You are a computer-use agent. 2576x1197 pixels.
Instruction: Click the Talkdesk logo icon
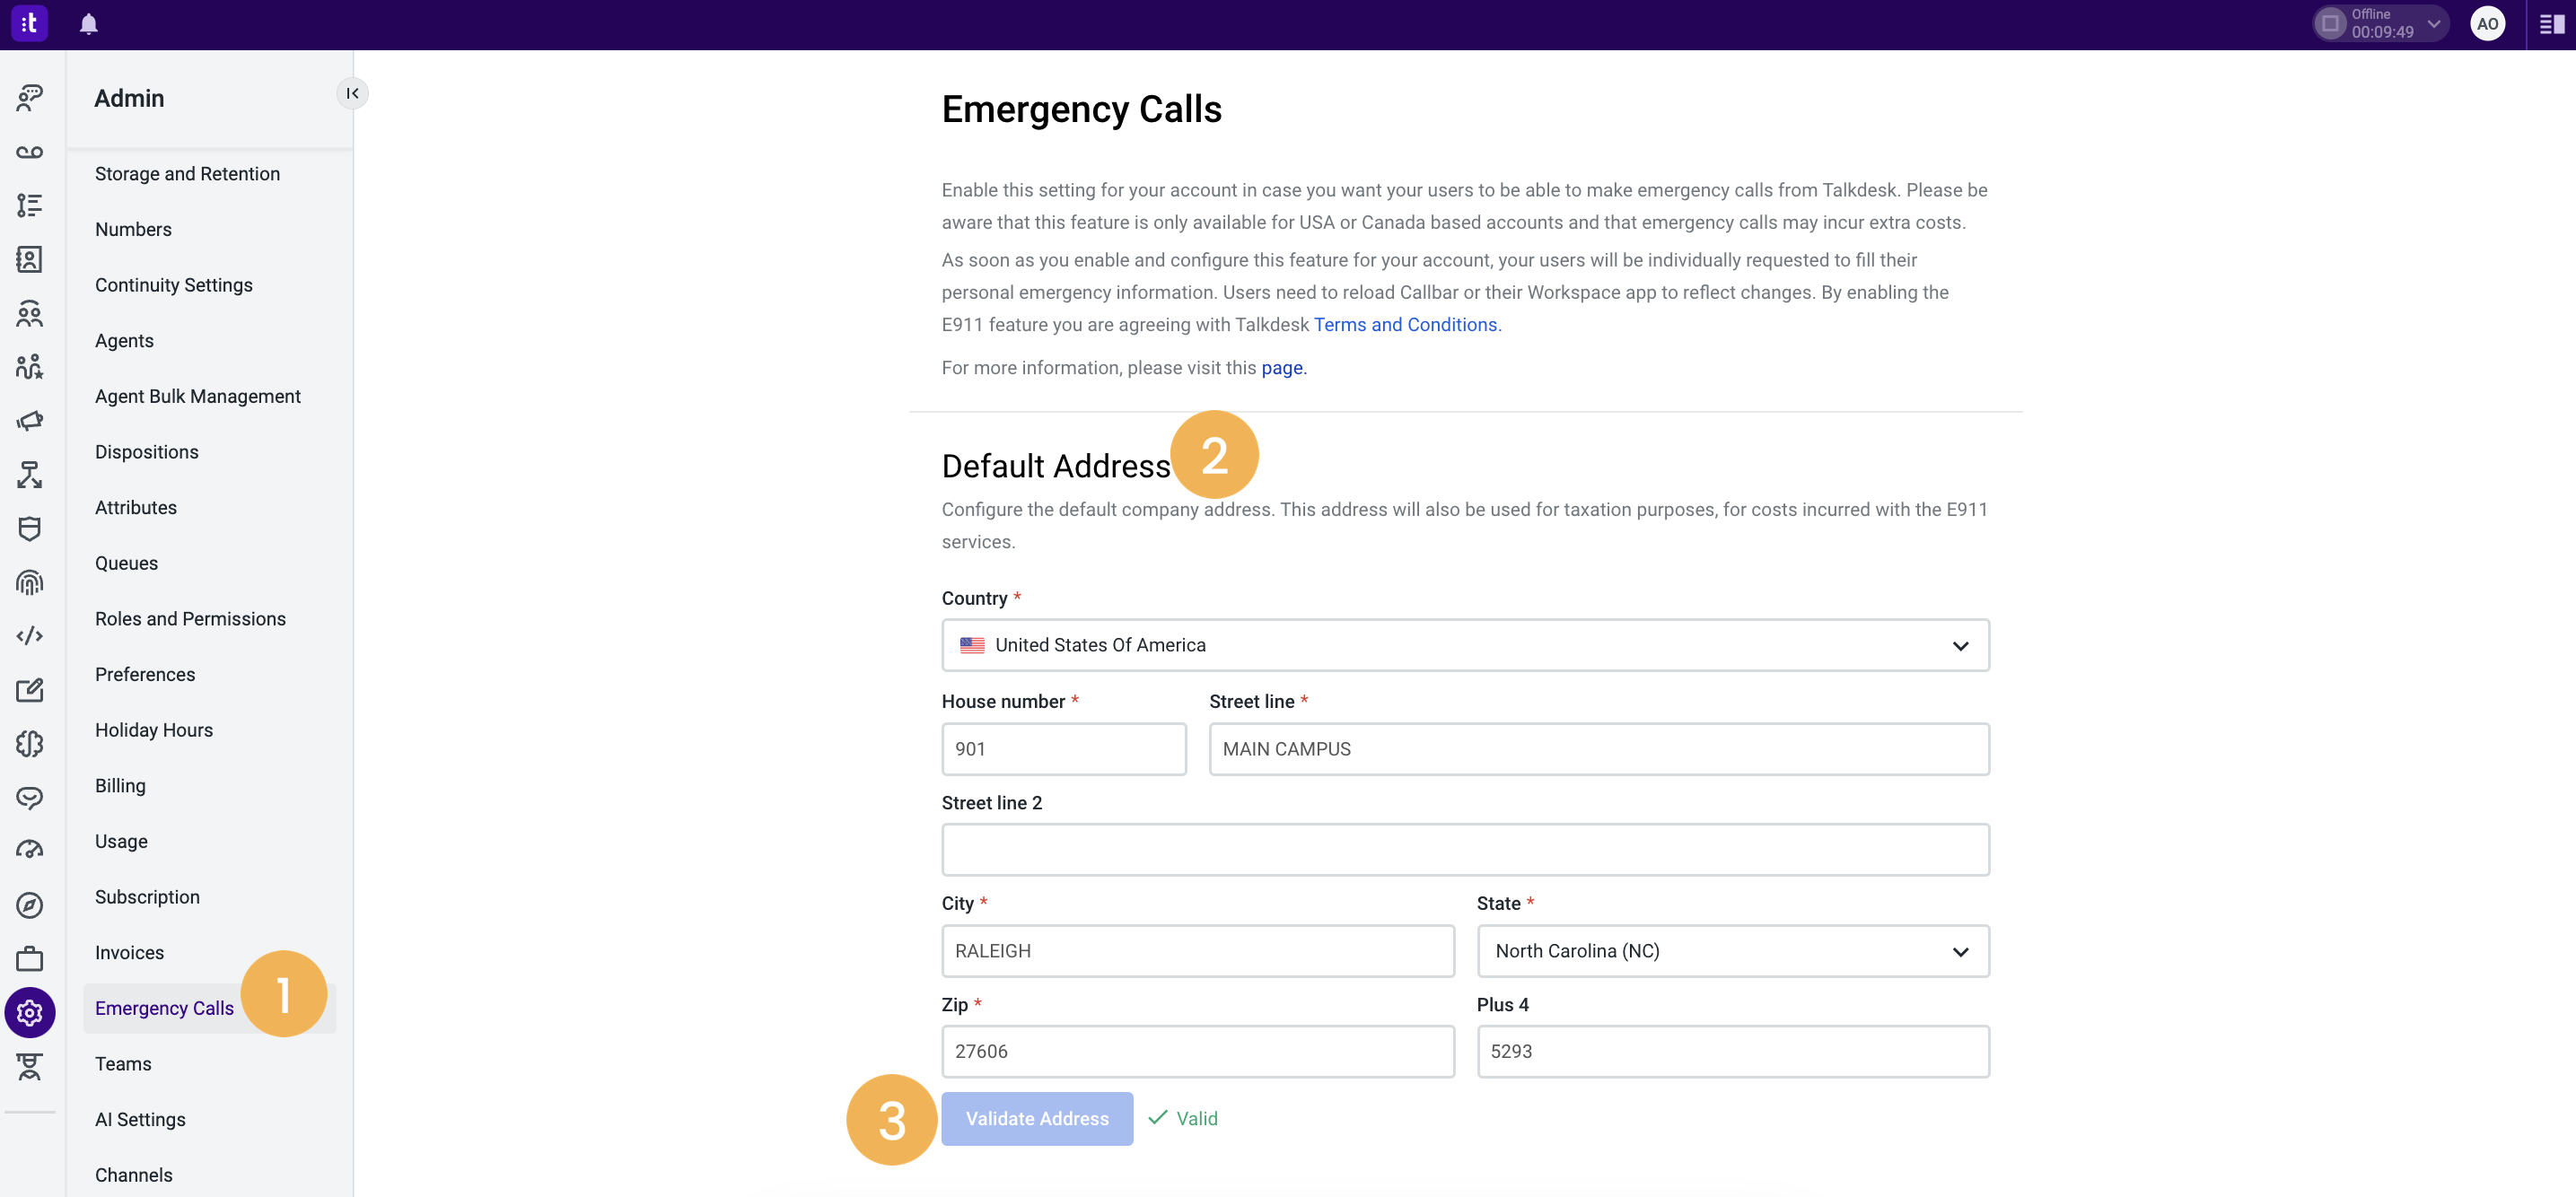pos(29,23)
